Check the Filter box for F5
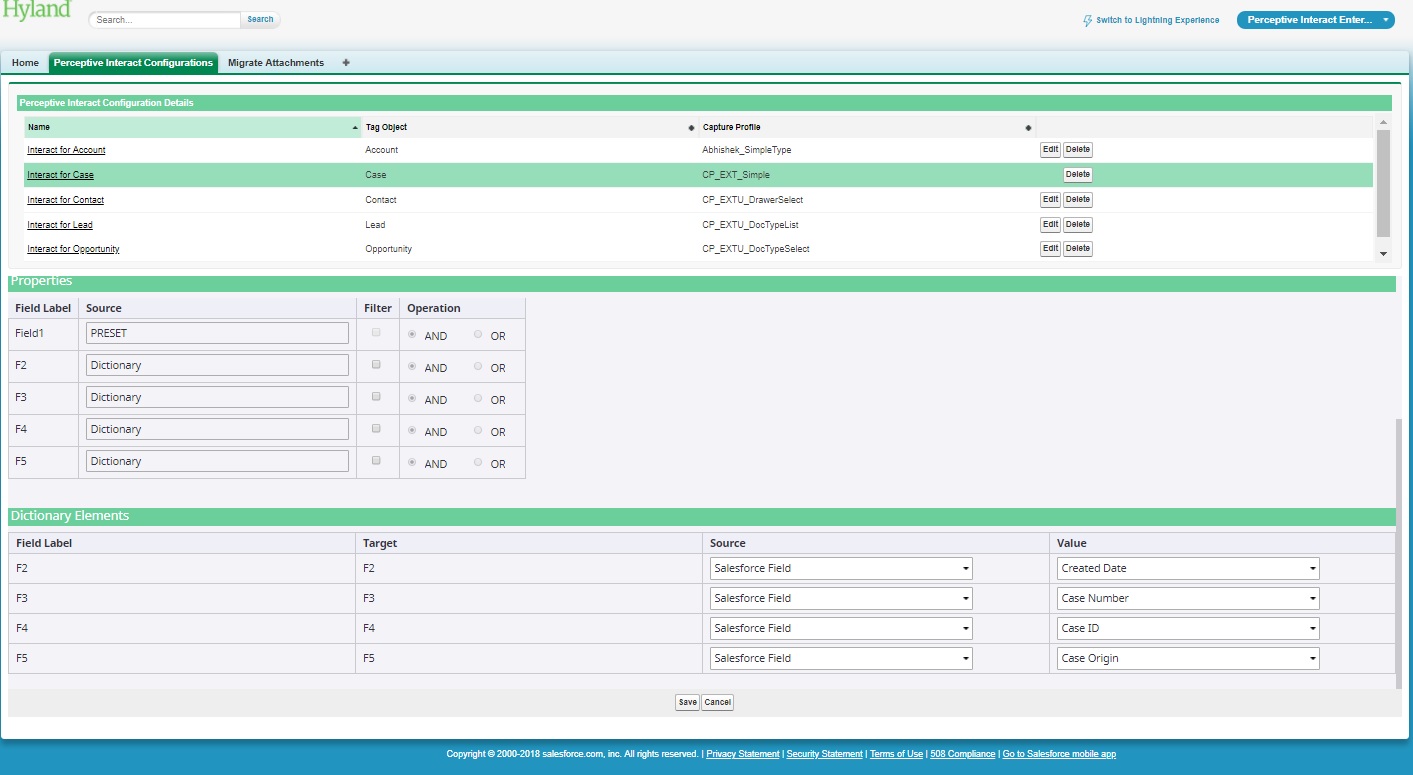The height and width of the screenshot is (775, 1413). 376,461
